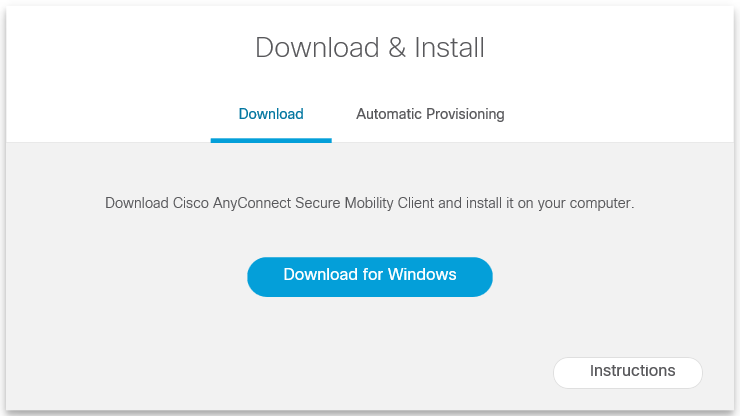
Task: Click the Download & Install heading
Action: [x=370, y=48]
